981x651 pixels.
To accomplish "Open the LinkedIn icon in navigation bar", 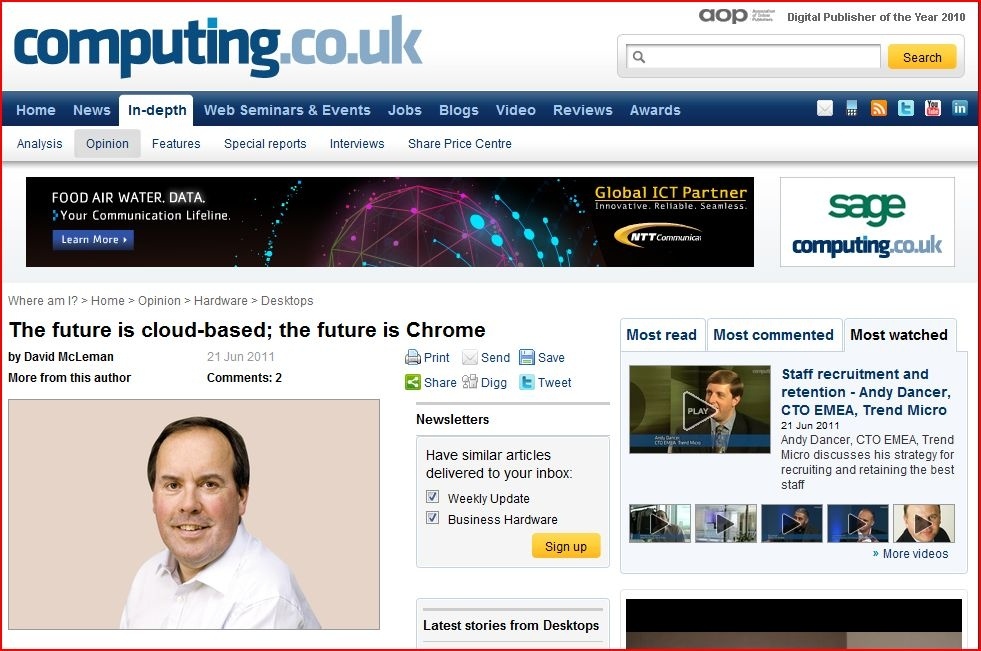I will coord(960,109).
